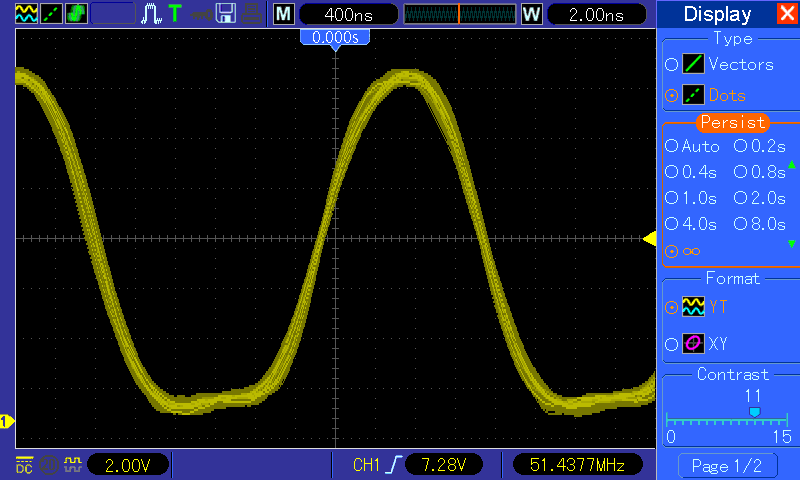
Task: Pick the 4.0s persistence setting
Action: tap(671, 224)
